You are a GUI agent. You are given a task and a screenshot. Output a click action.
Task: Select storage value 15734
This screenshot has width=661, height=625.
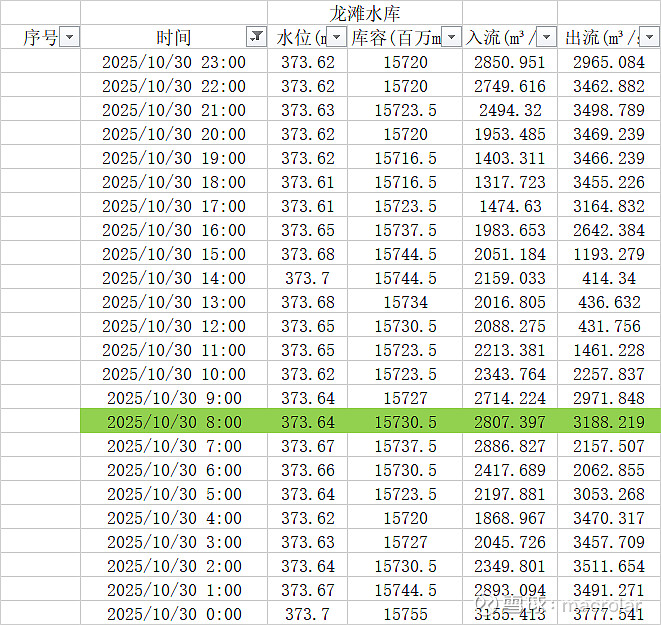[x=405, y=302]
